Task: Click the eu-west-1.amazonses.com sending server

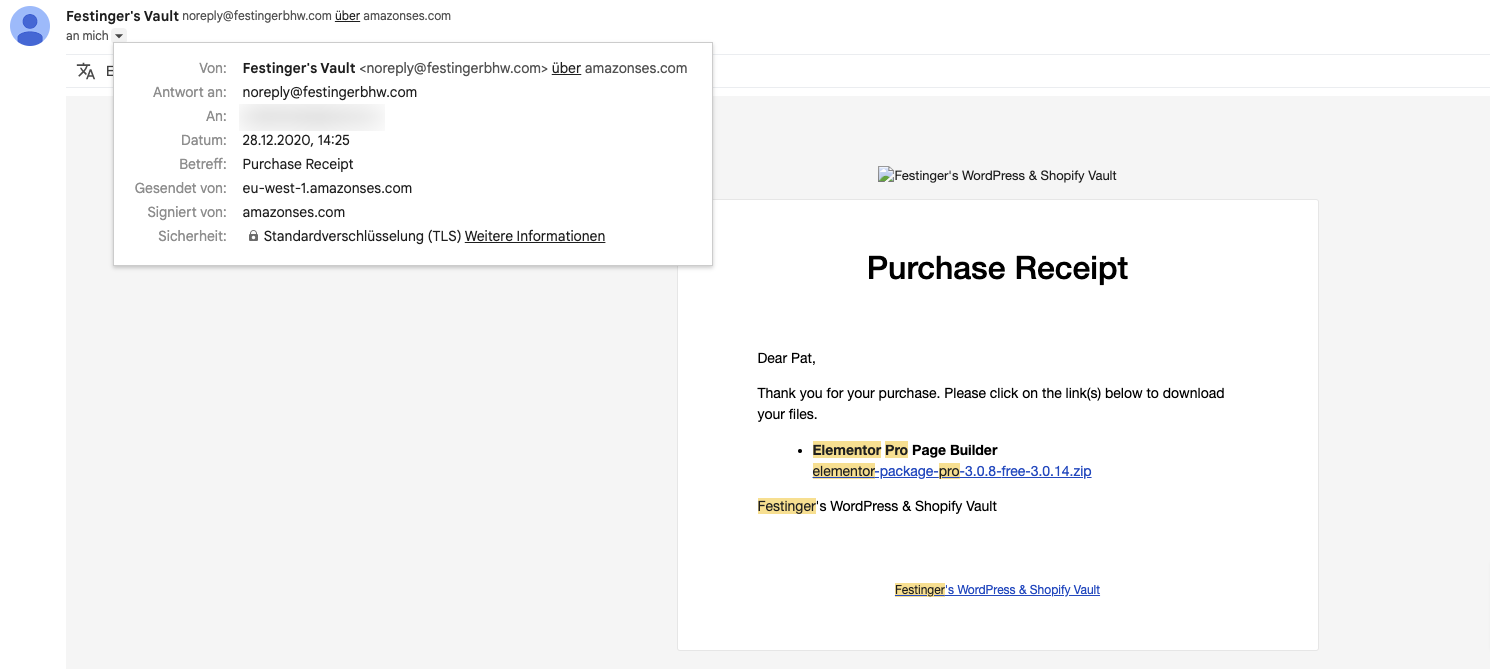Action: point(327,189)
